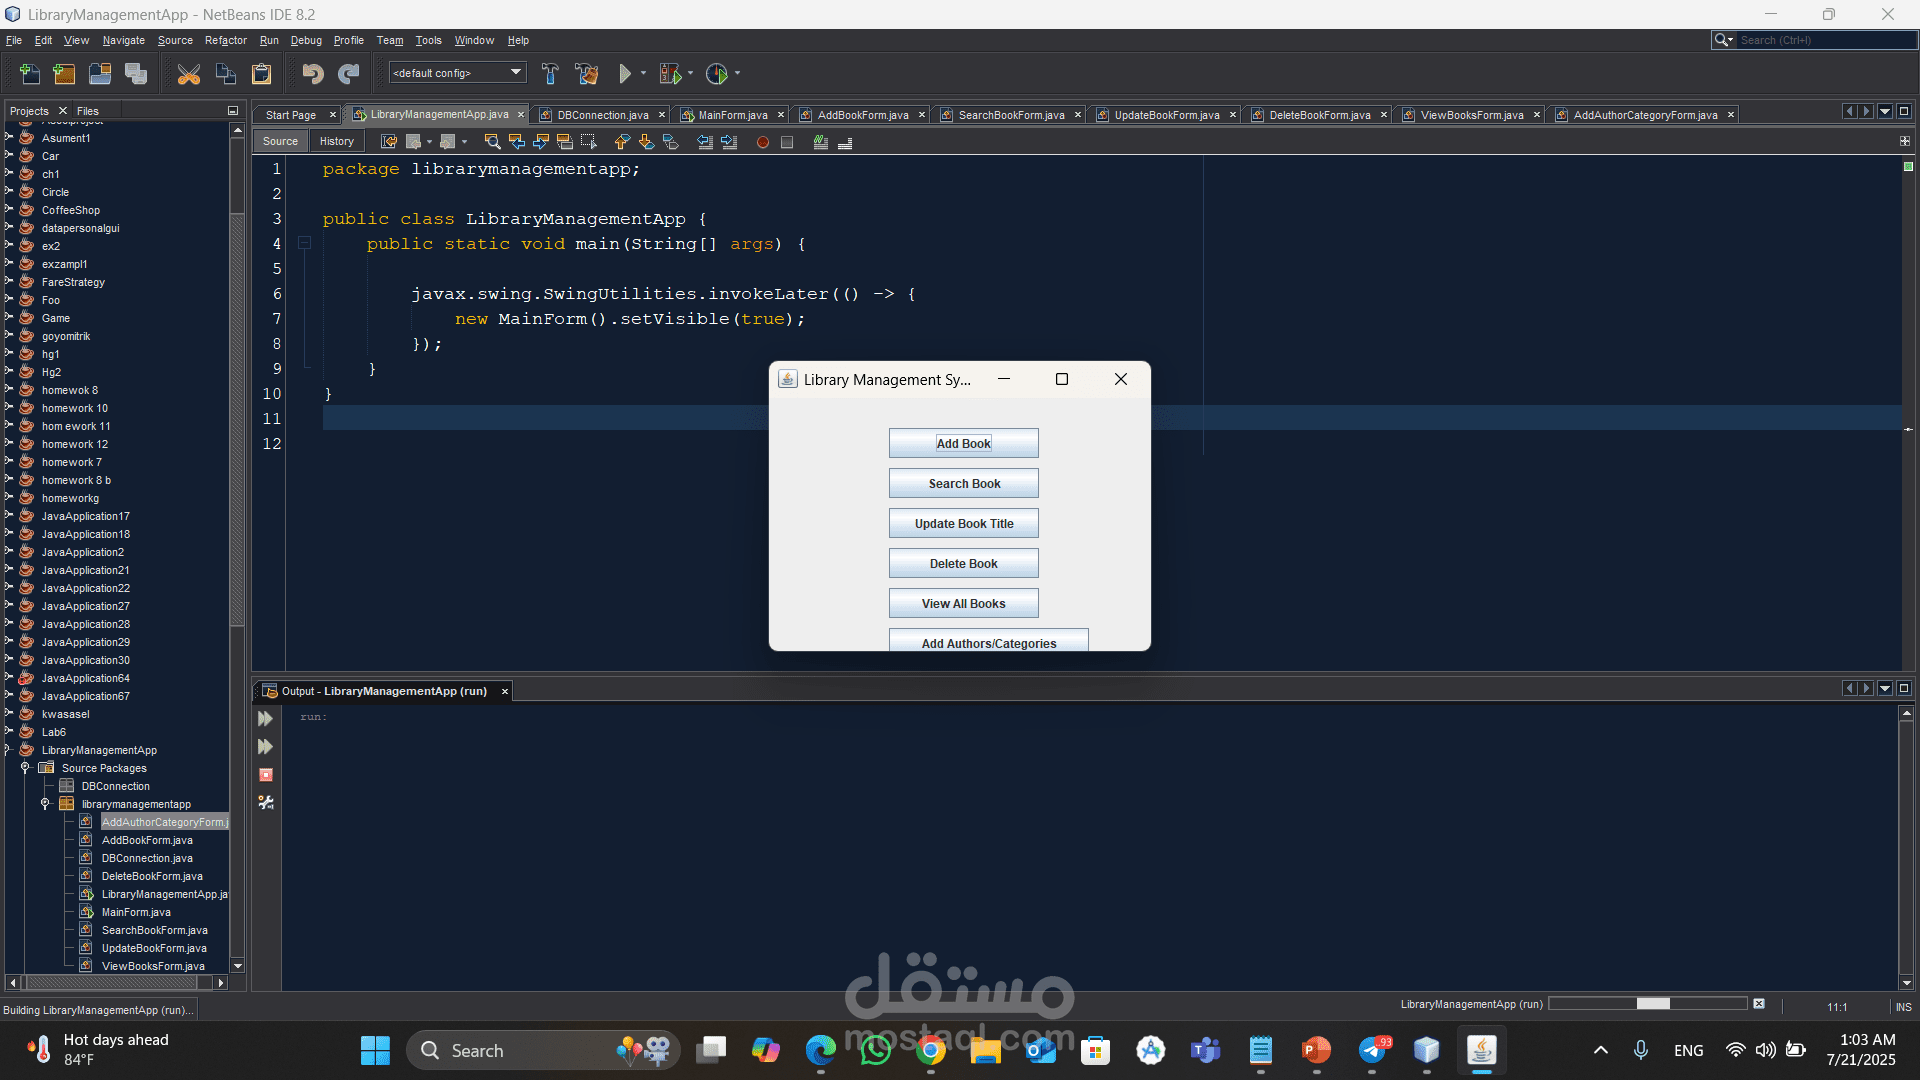Click the Undo arrow icon
Image resolution: width=1920 pixels, height=1080 pixels.
[313, 73]
